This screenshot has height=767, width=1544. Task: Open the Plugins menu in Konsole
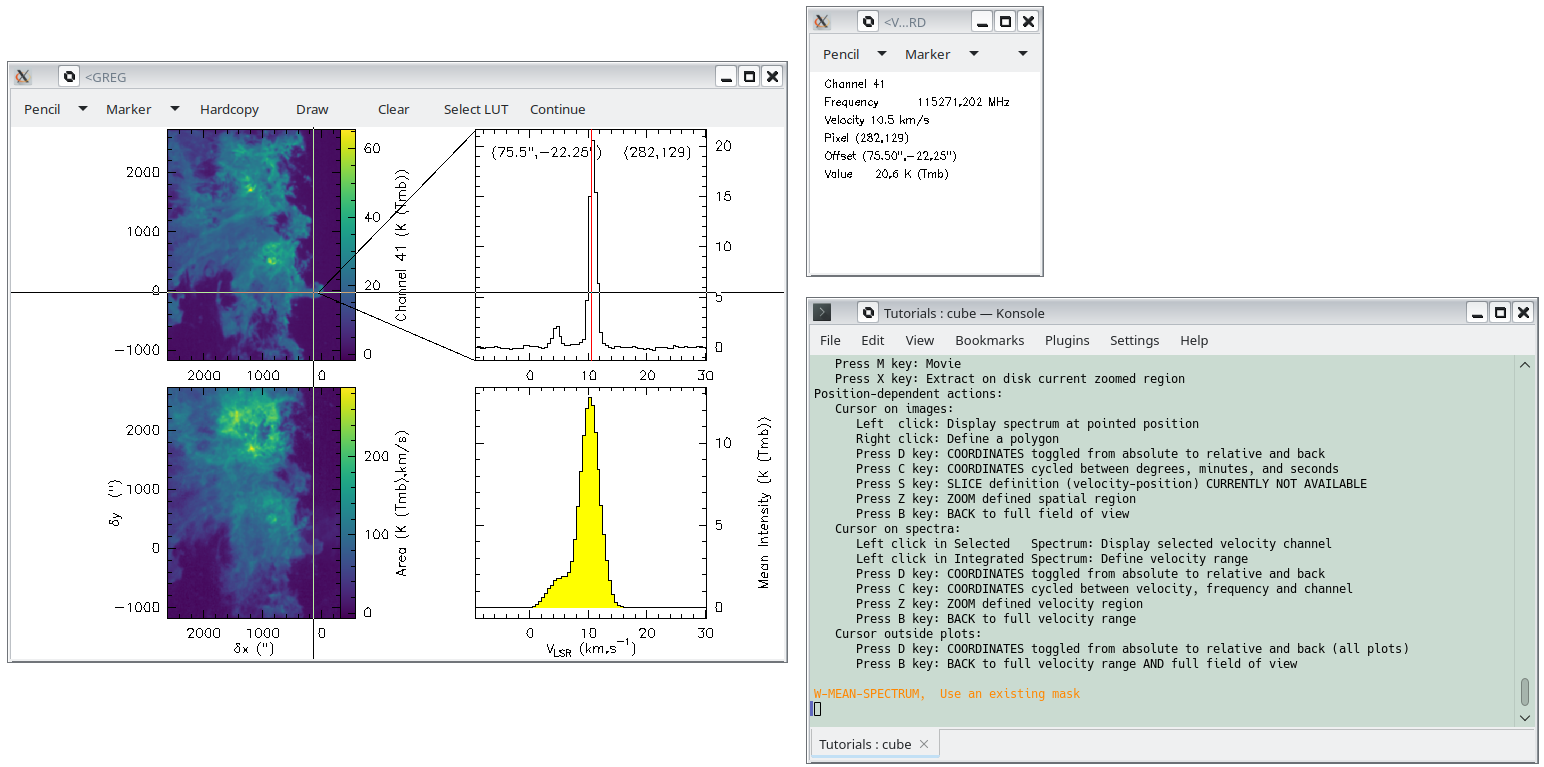pos(1067,340)
